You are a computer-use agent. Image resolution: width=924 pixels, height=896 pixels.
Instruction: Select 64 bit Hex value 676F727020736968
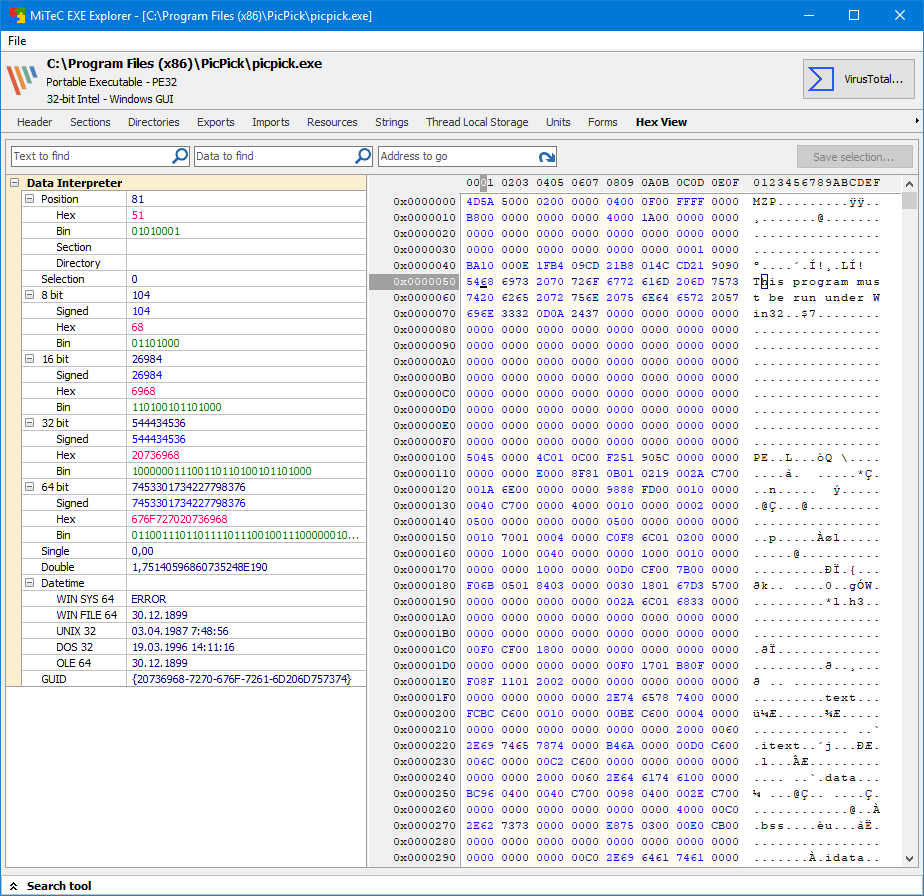[179, 519]
